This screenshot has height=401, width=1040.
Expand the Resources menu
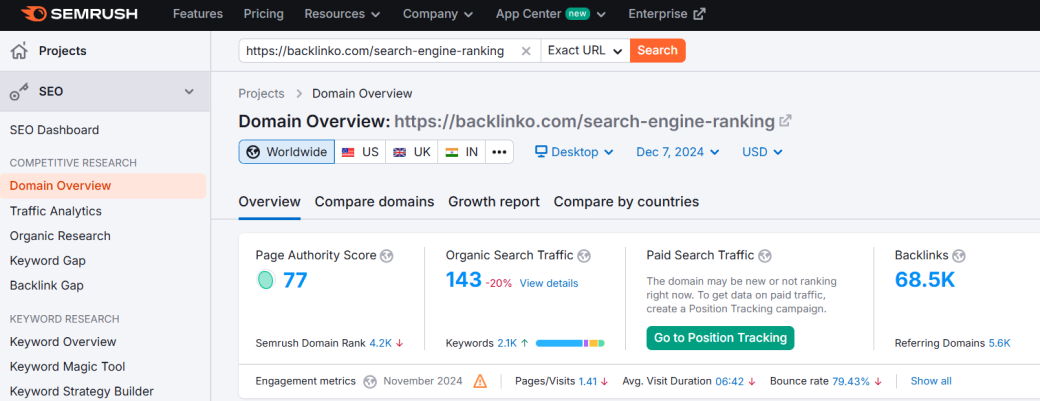tap(342, 14)
